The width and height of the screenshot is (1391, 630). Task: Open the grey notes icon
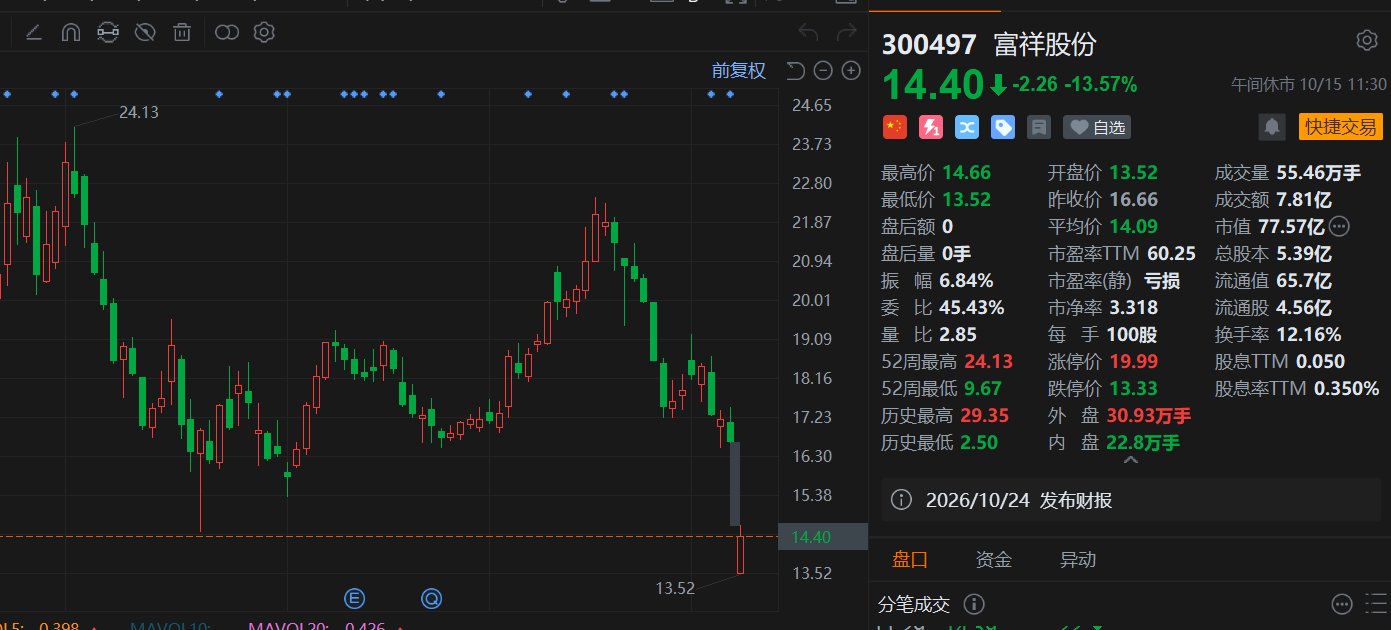click(x=1039, y=127)
